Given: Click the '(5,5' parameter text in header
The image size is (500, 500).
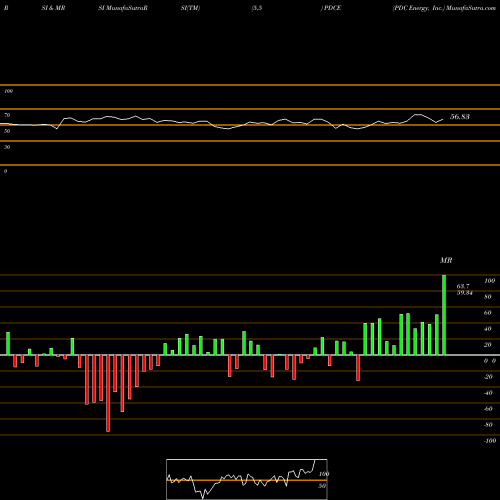Looking at the screenshot, I should coord(257,8).
